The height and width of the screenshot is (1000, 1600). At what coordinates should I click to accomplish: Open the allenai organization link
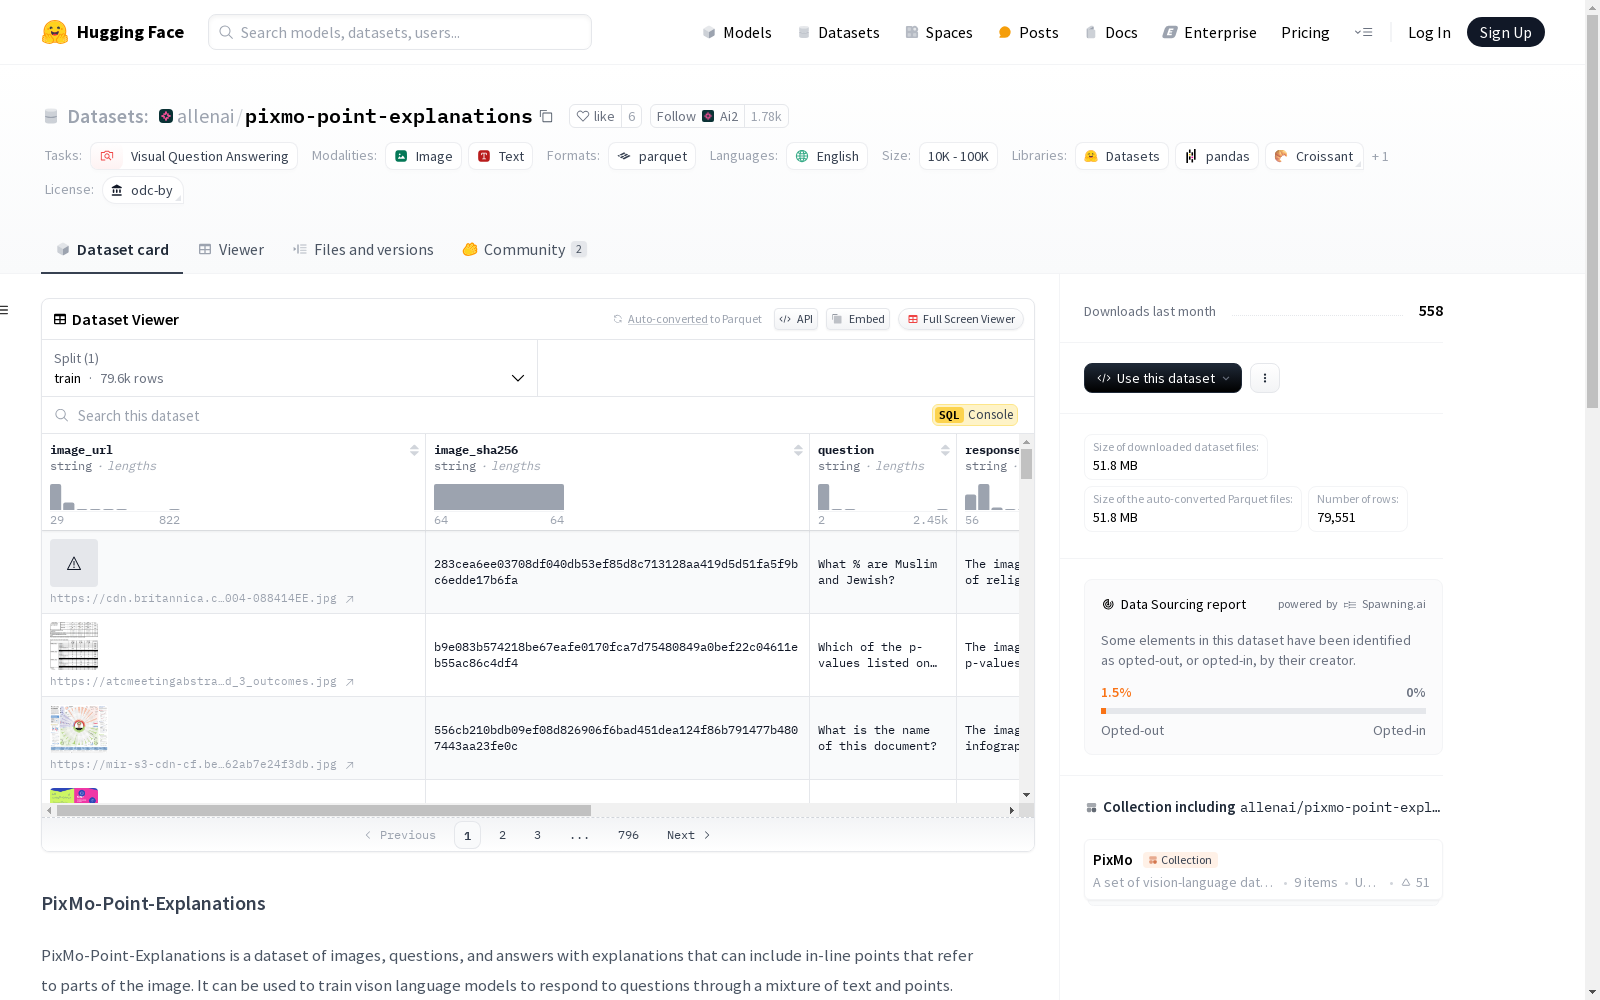205,116
